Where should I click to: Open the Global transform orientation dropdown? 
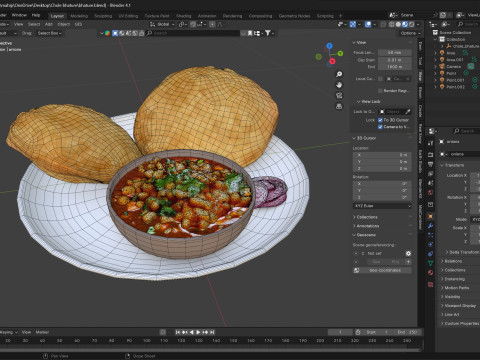coord(162,24)
